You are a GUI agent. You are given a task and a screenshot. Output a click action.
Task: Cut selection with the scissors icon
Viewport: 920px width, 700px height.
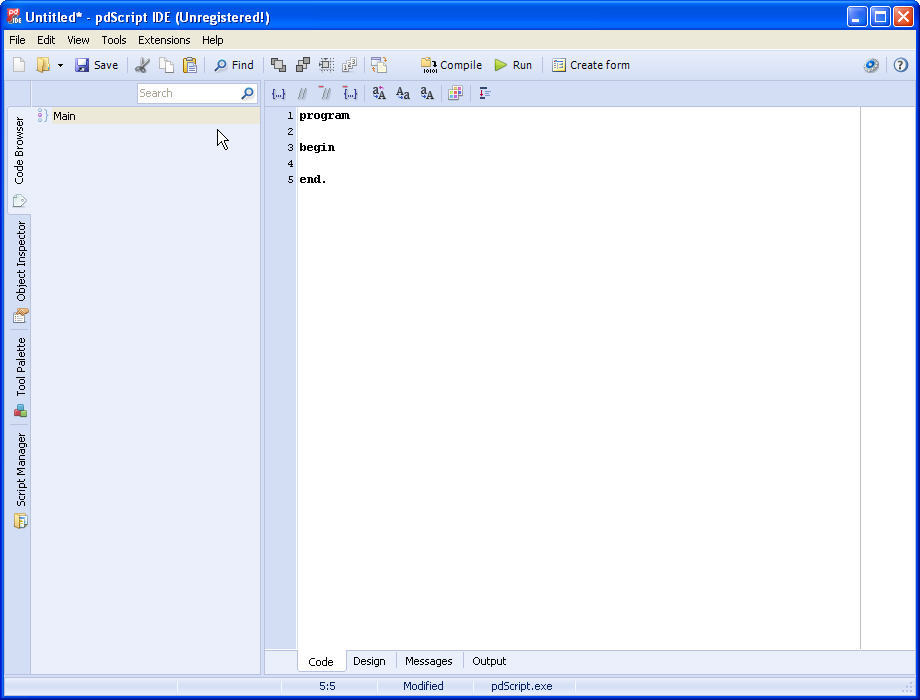[x=142, y=65]
